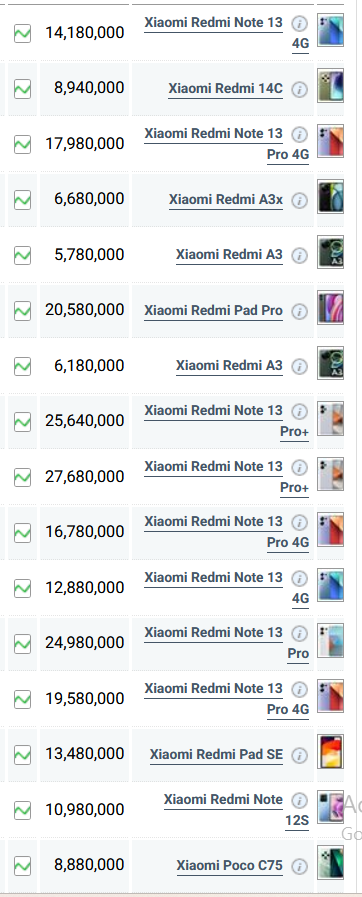The width and height of the screenshot is (362, 897).
Task: Click info icon beside Xiaomi Redmi Pad SE
Action: coord(299,755)
